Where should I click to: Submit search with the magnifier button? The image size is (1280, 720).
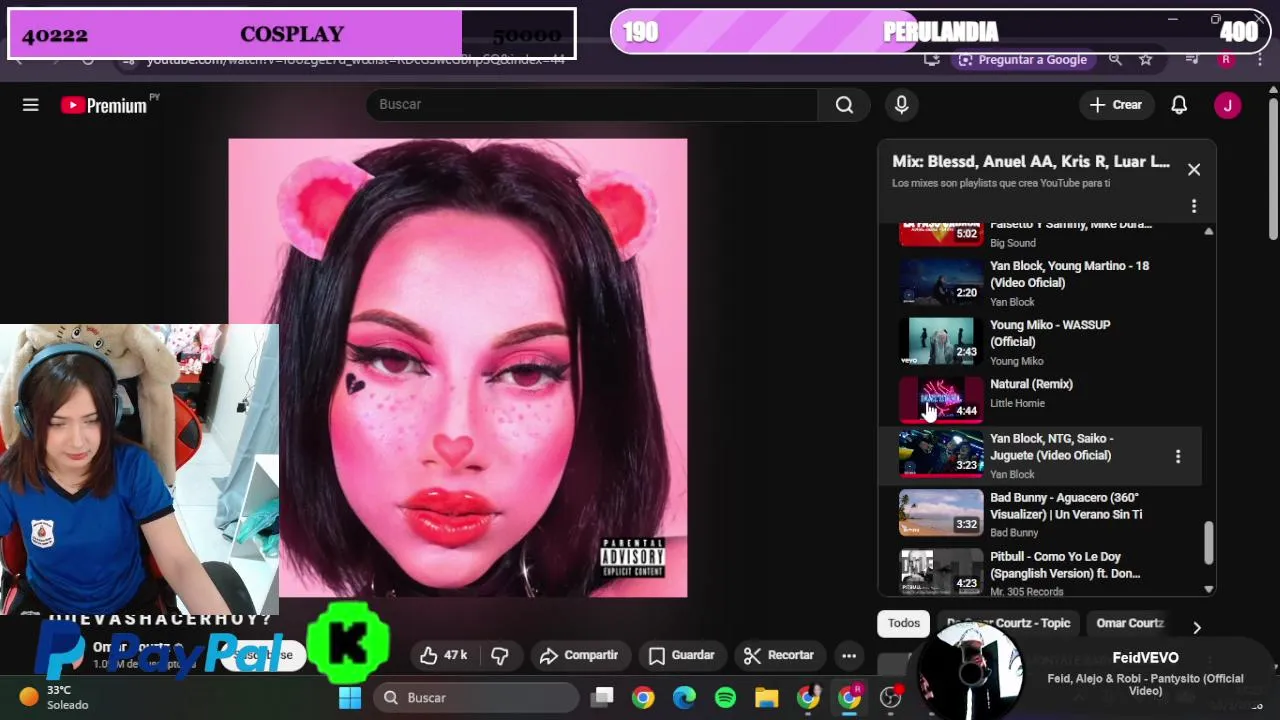[844, 104]
